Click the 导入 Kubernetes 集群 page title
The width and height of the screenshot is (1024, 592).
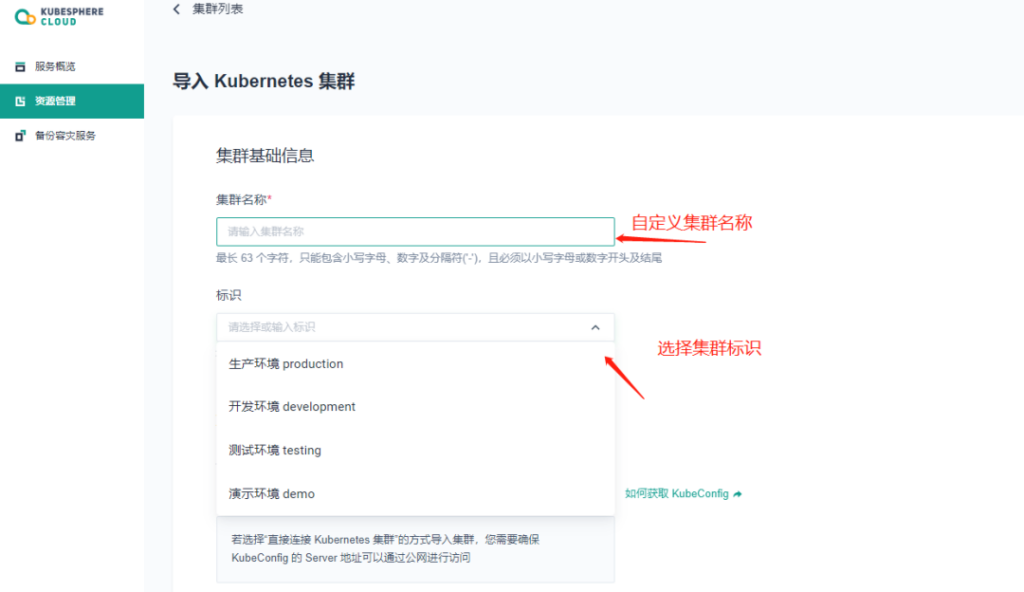click(x=264, y=81)
